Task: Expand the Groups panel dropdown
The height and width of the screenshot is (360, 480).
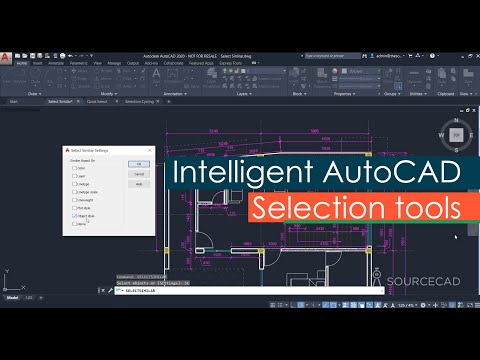Action: click(x=391, y=94)
